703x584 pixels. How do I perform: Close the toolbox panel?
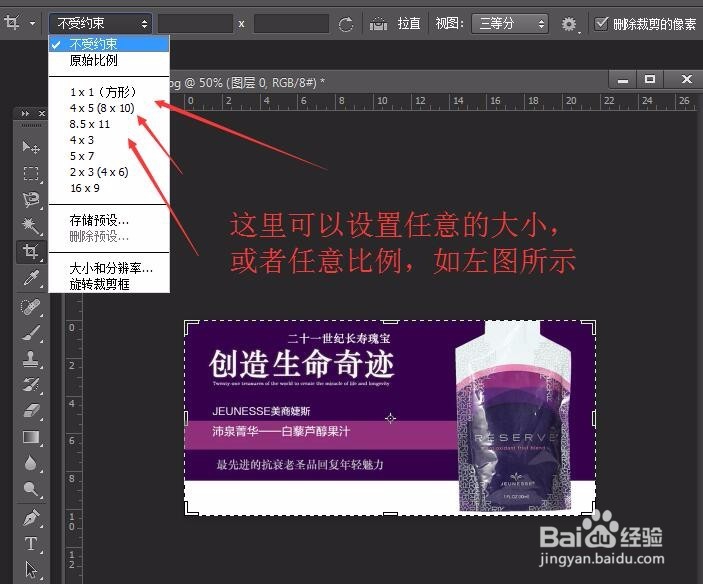click(42, 113)
